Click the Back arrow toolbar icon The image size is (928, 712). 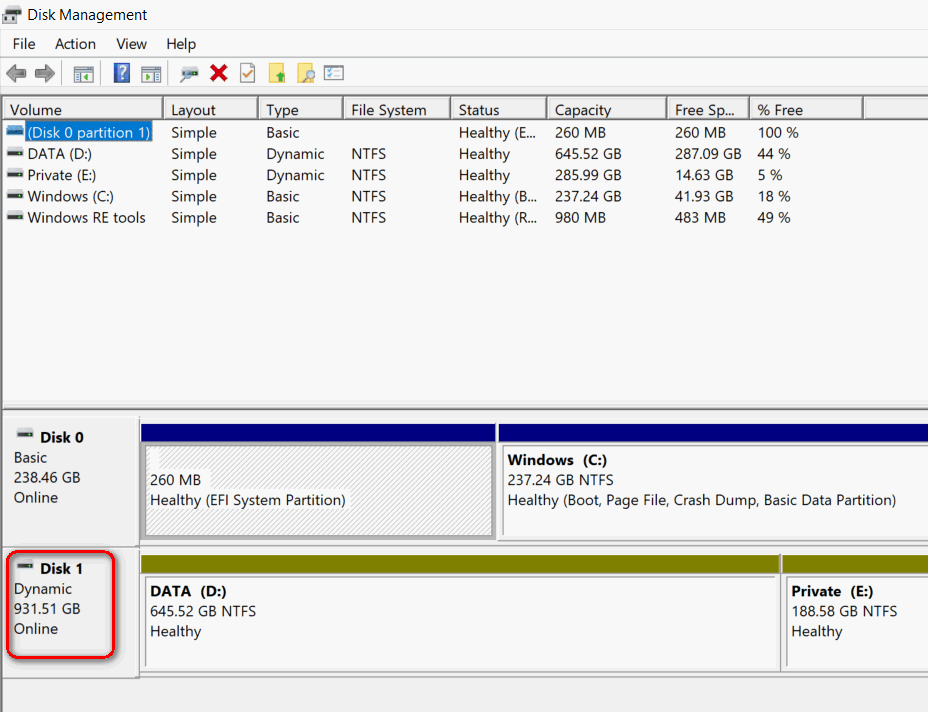pos(16,73)
